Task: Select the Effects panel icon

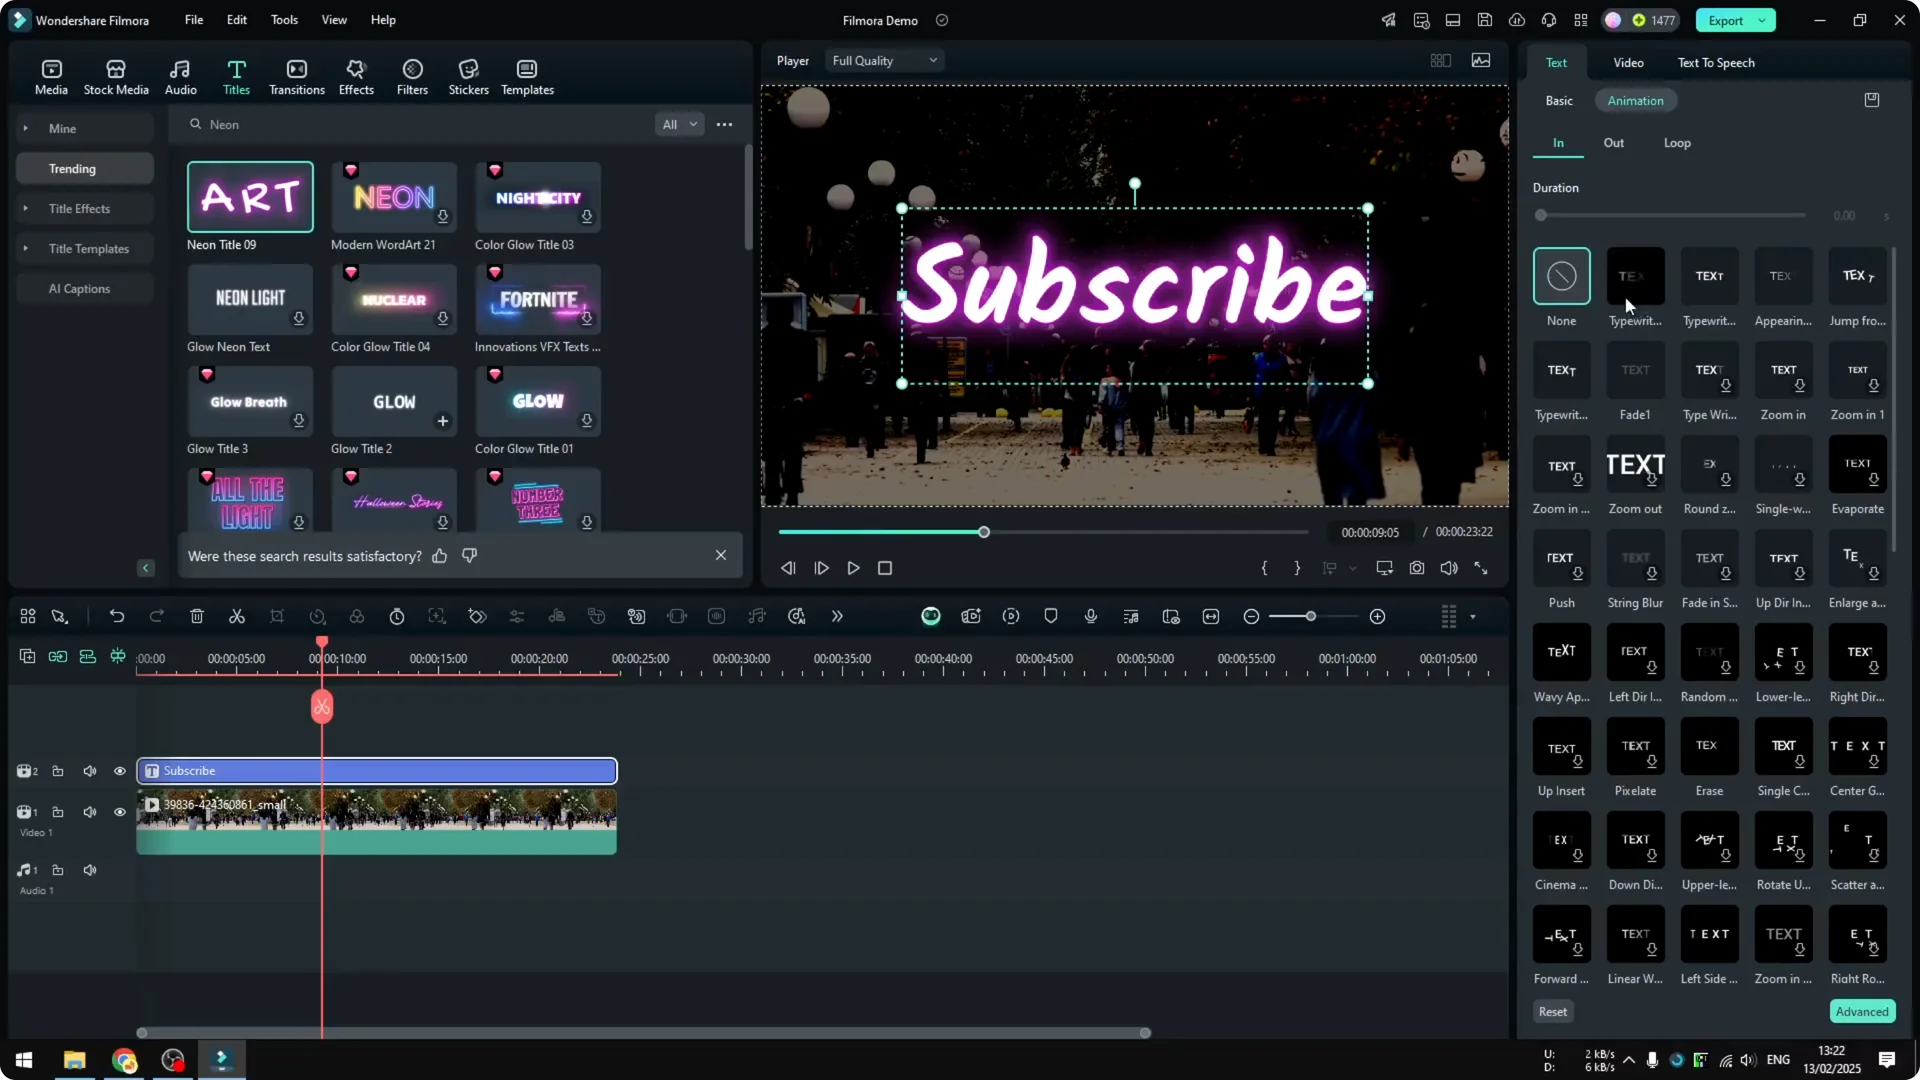Action: (356, 75)
